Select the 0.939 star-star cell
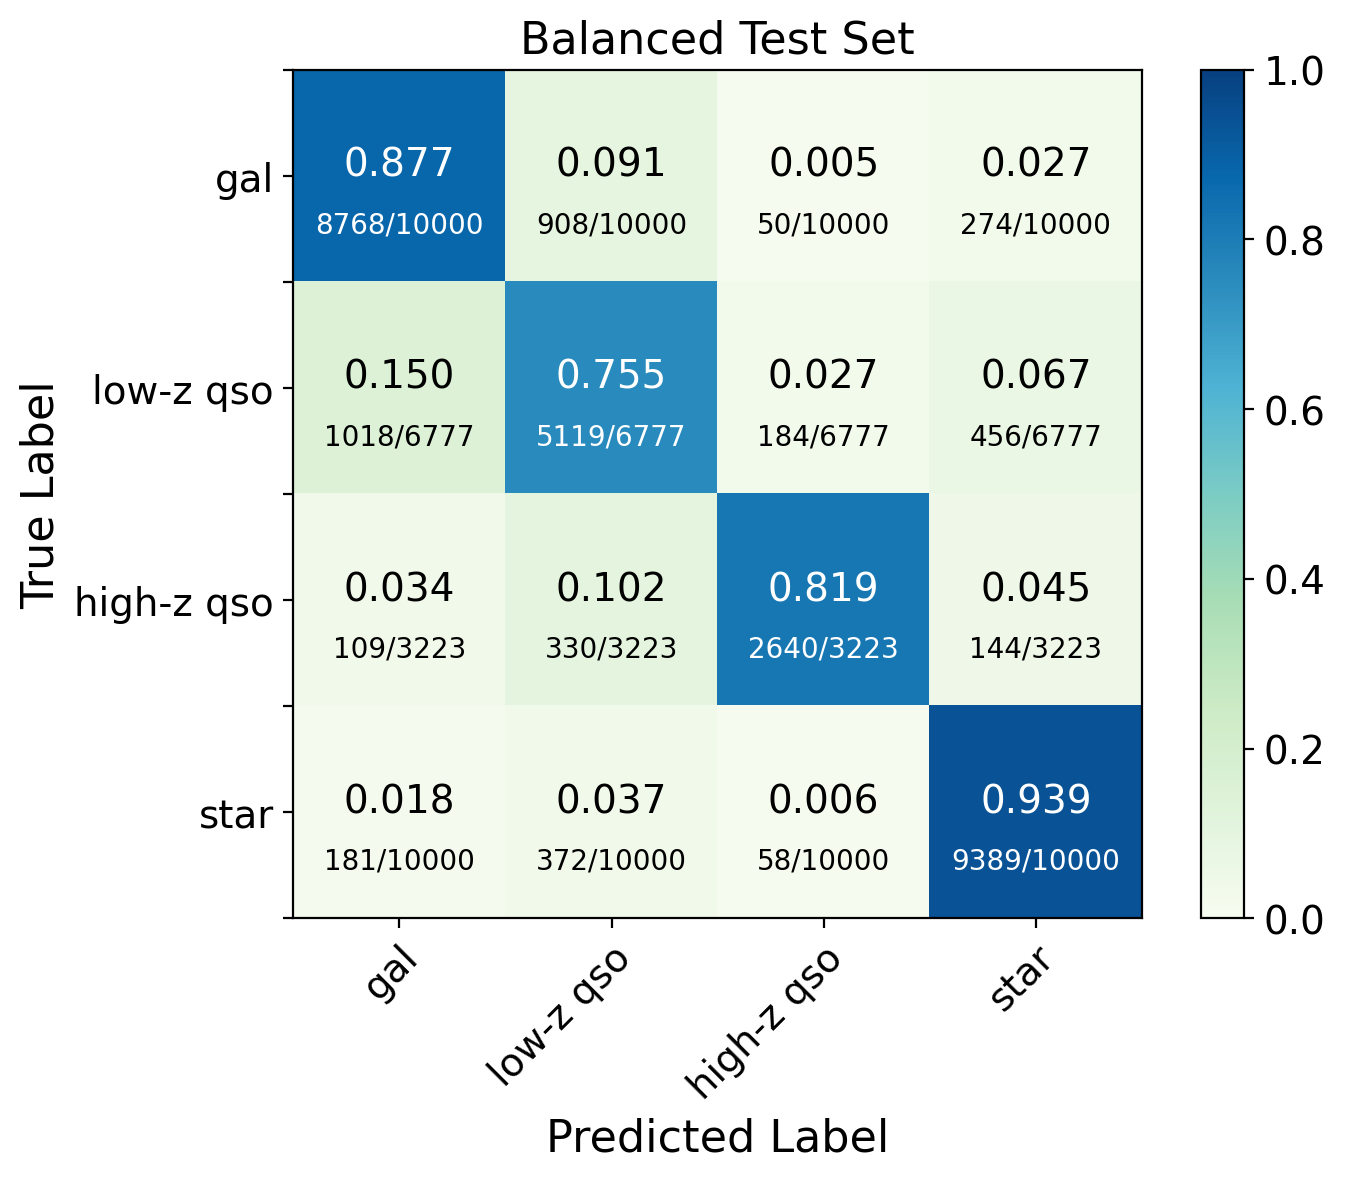1345x1180 pixels. coord(1035,812)
